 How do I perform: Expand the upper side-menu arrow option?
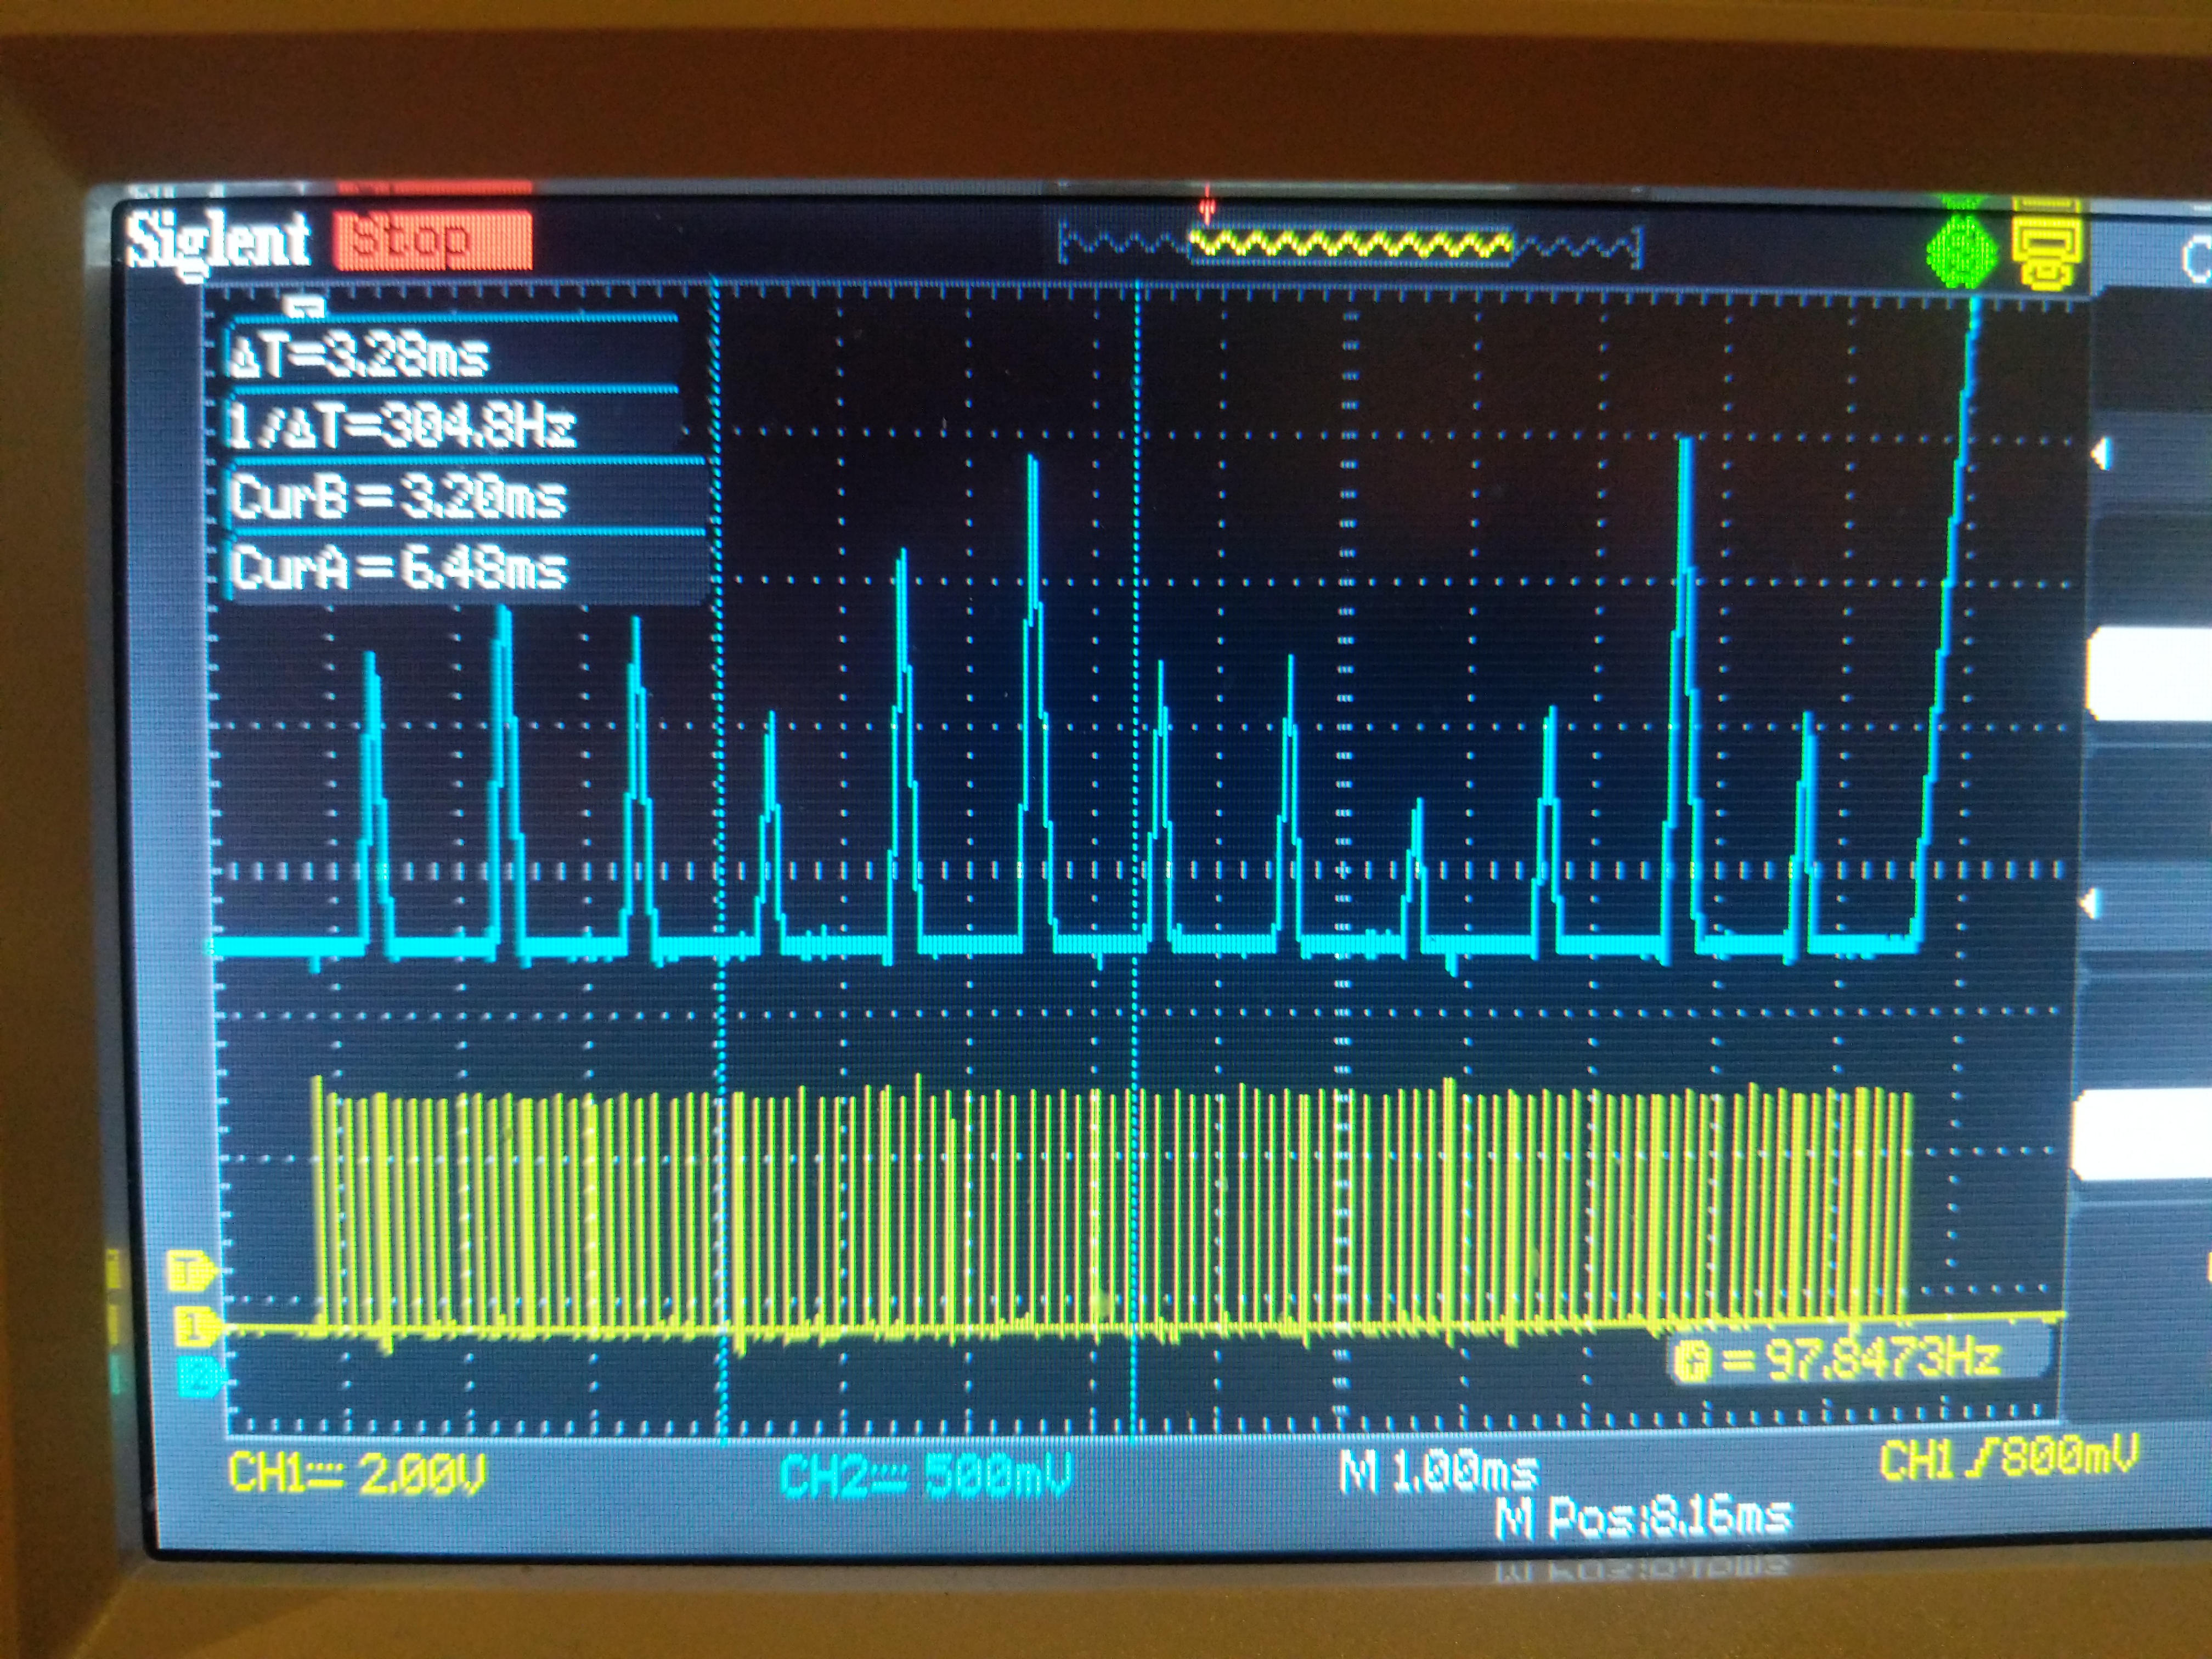[2103, 455]
